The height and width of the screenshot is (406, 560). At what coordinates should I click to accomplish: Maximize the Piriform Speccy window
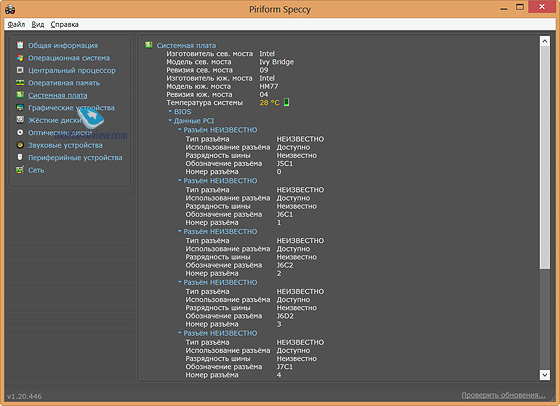point(520,7)
